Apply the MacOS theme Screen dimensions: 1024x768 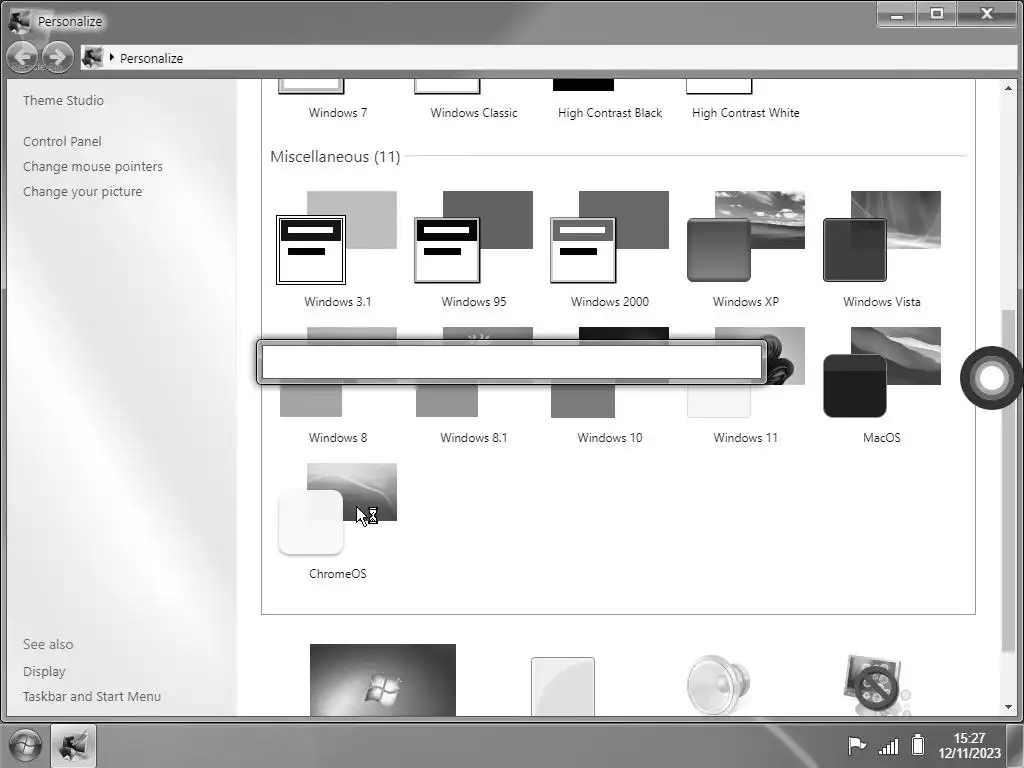click(882, 373)
